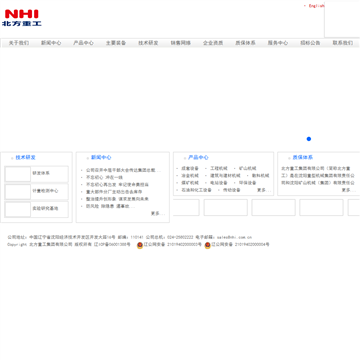Open 实验研究基地 entry
Viewport: 360px width, 360px height.
tap(45, 208)
